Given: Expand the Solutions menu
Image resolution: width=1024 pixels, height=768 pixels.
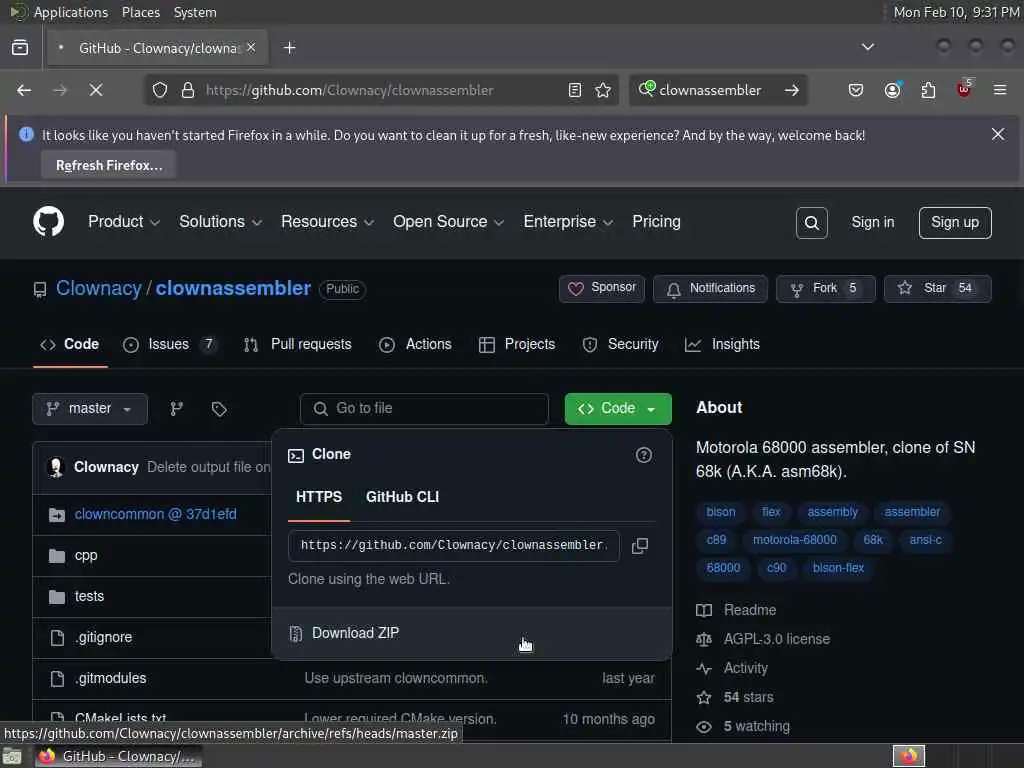Looking at the screenshot, I should click(221, 222).
